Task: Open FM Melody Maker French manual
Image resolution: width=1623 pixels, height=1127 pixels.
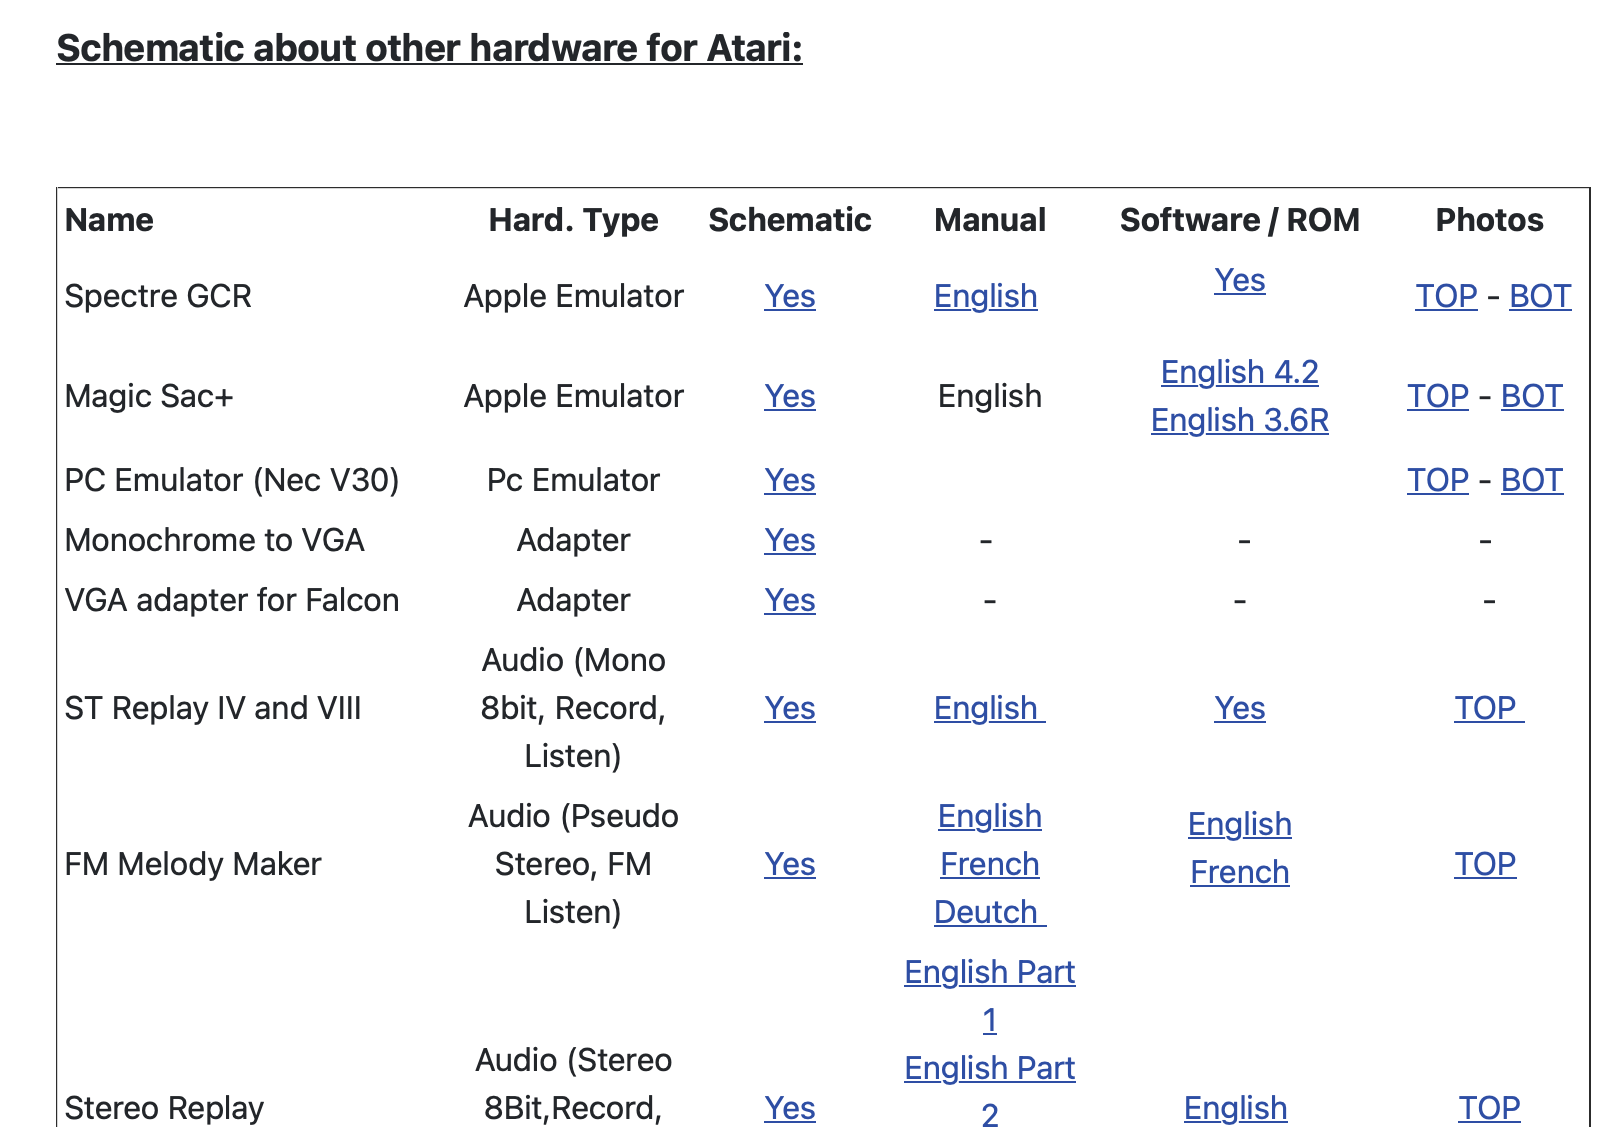Action: [x=989, y=864]
